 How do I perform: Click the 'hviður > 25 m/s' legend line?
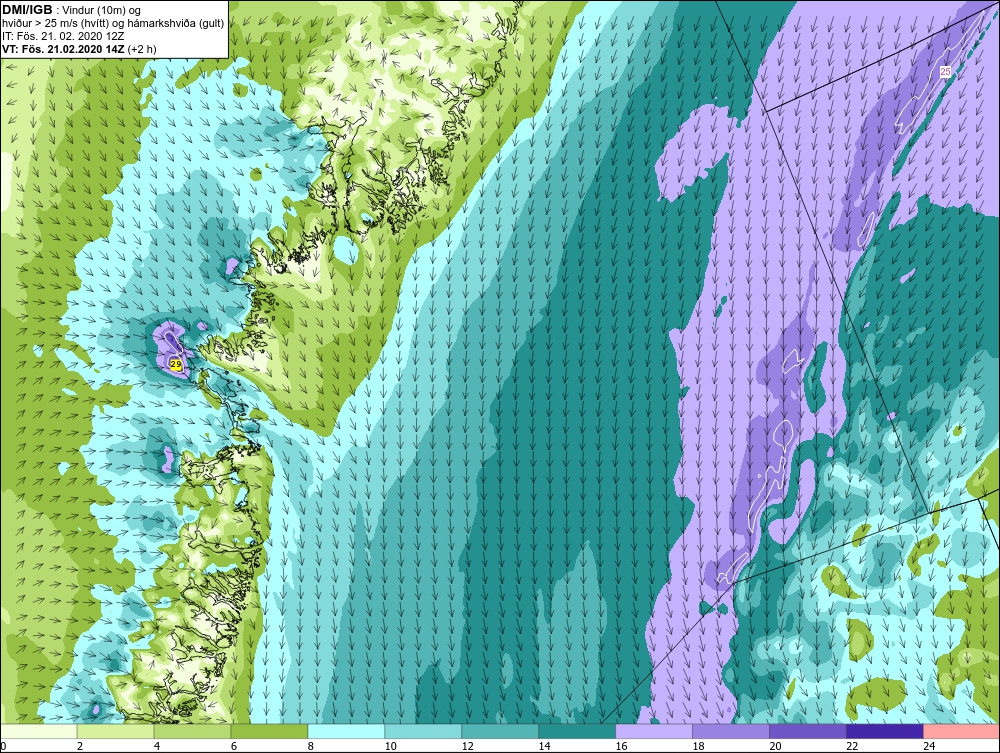(113, 24)
